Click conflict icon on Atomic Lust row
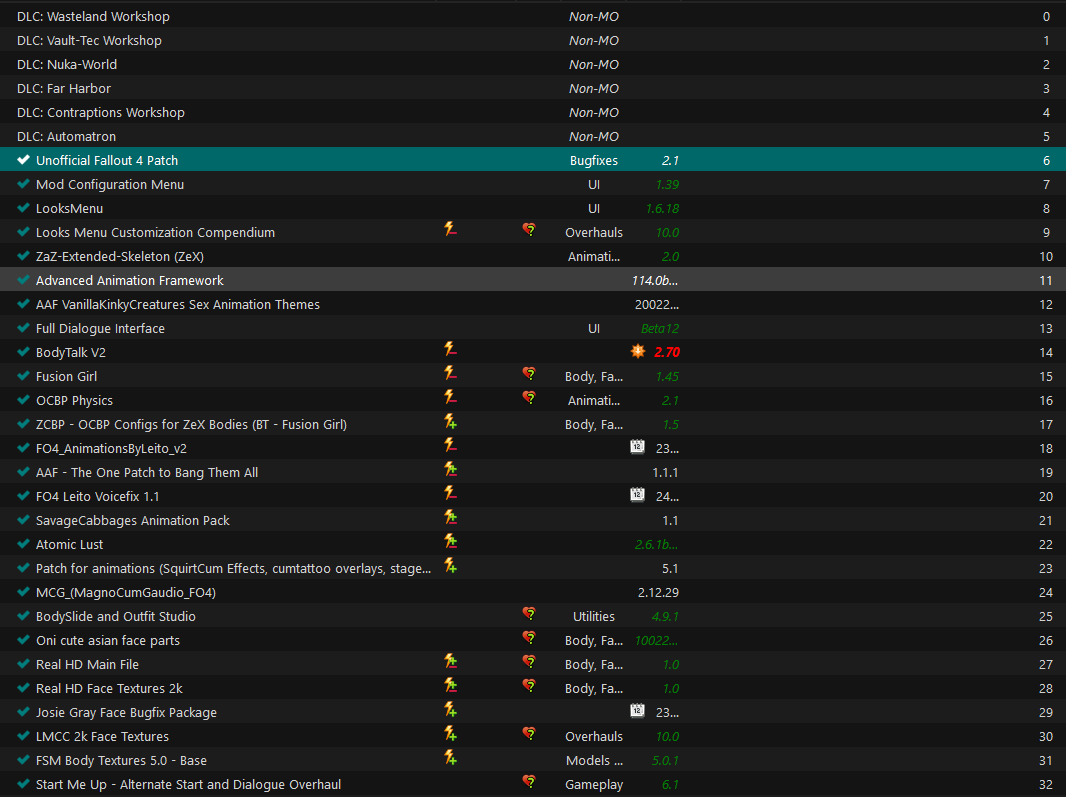Screen dimensions: 1066x797 pyautogui.click(x=450, y=541)
